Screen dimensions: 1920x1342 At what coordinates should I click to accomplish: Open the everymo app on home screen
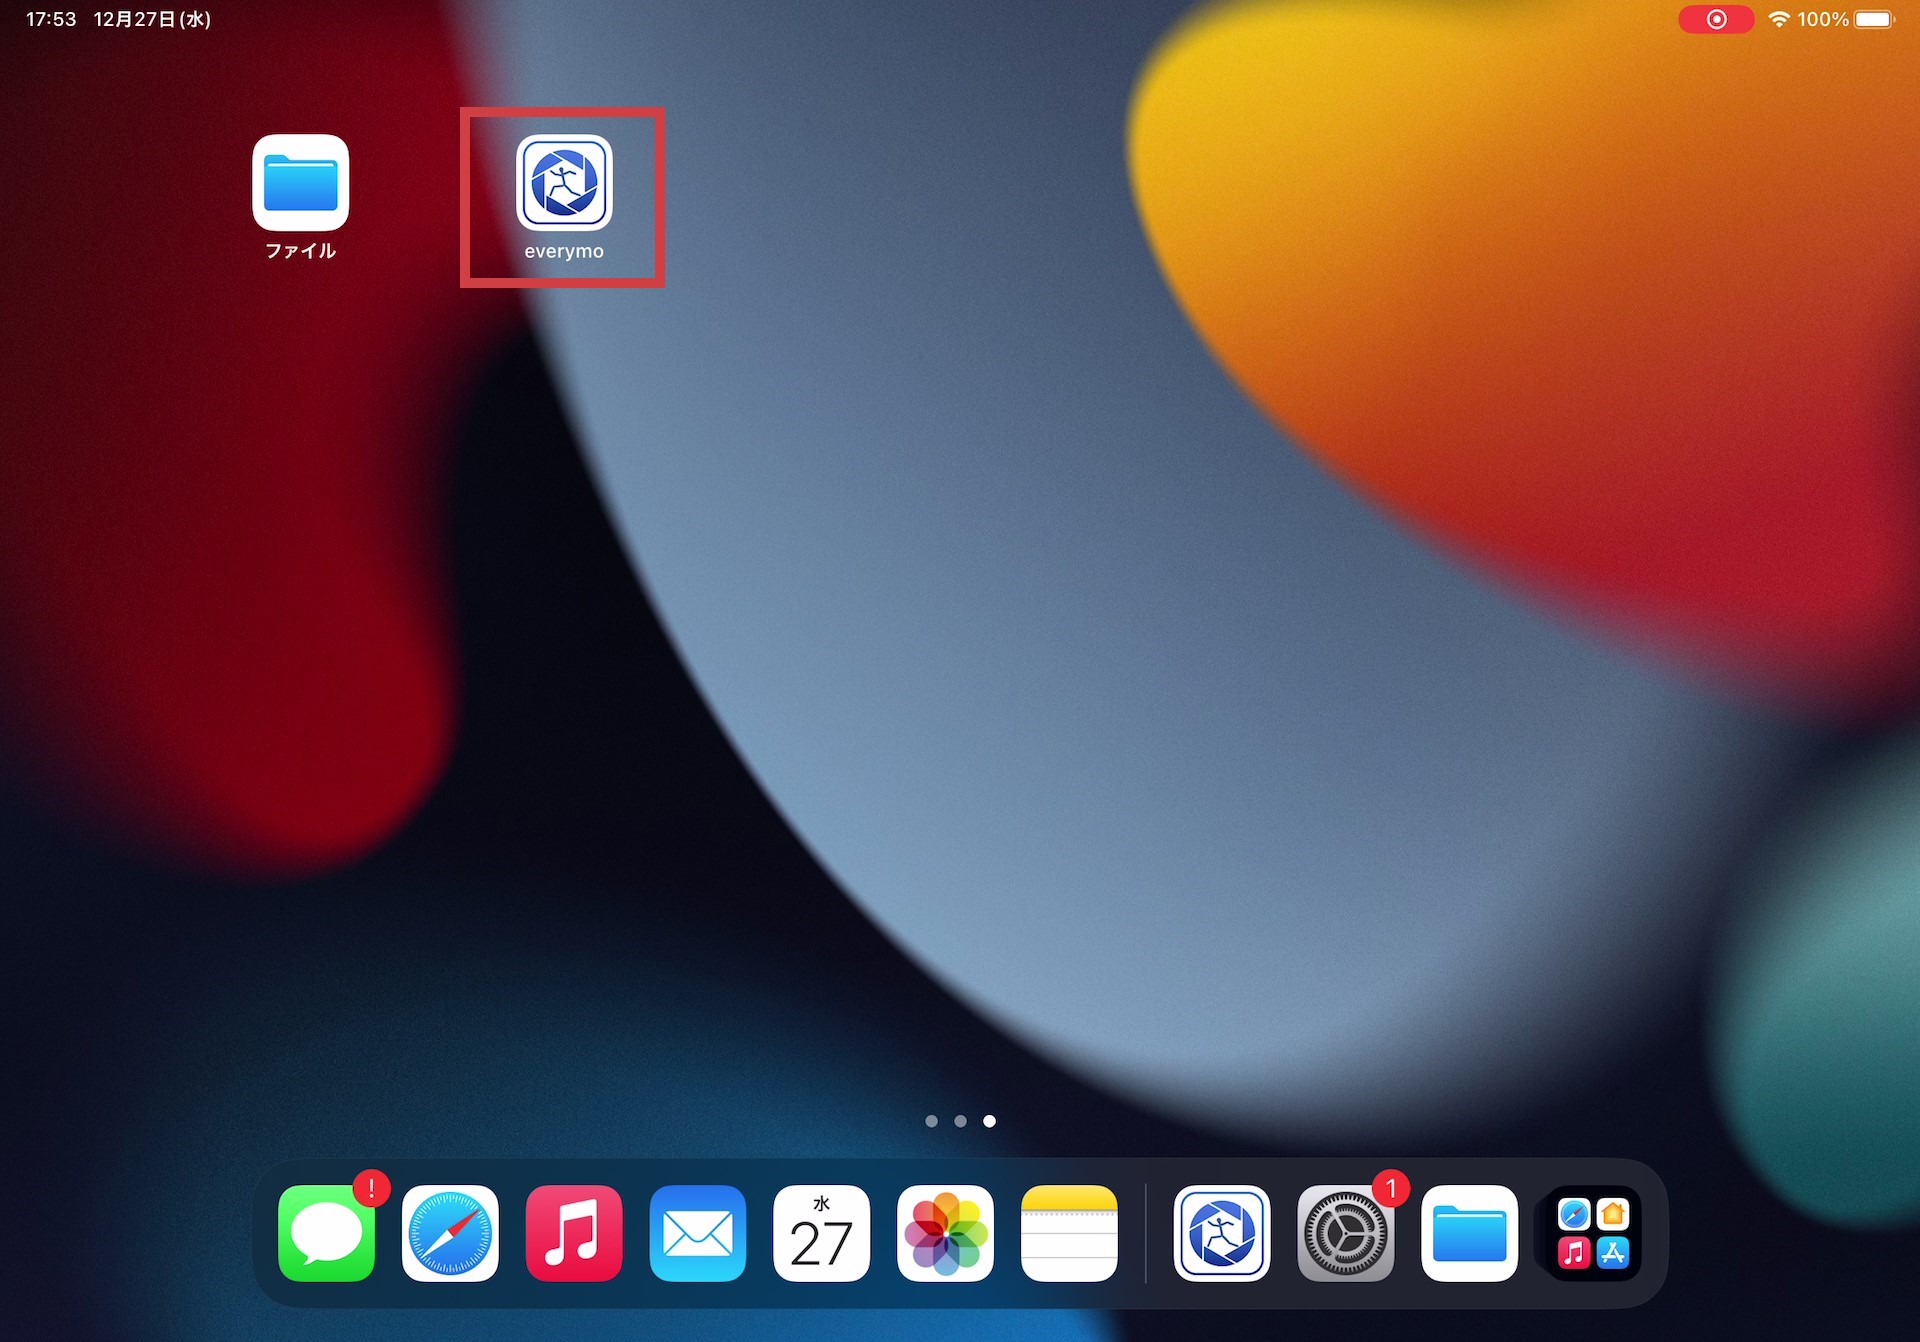(564, 183)
